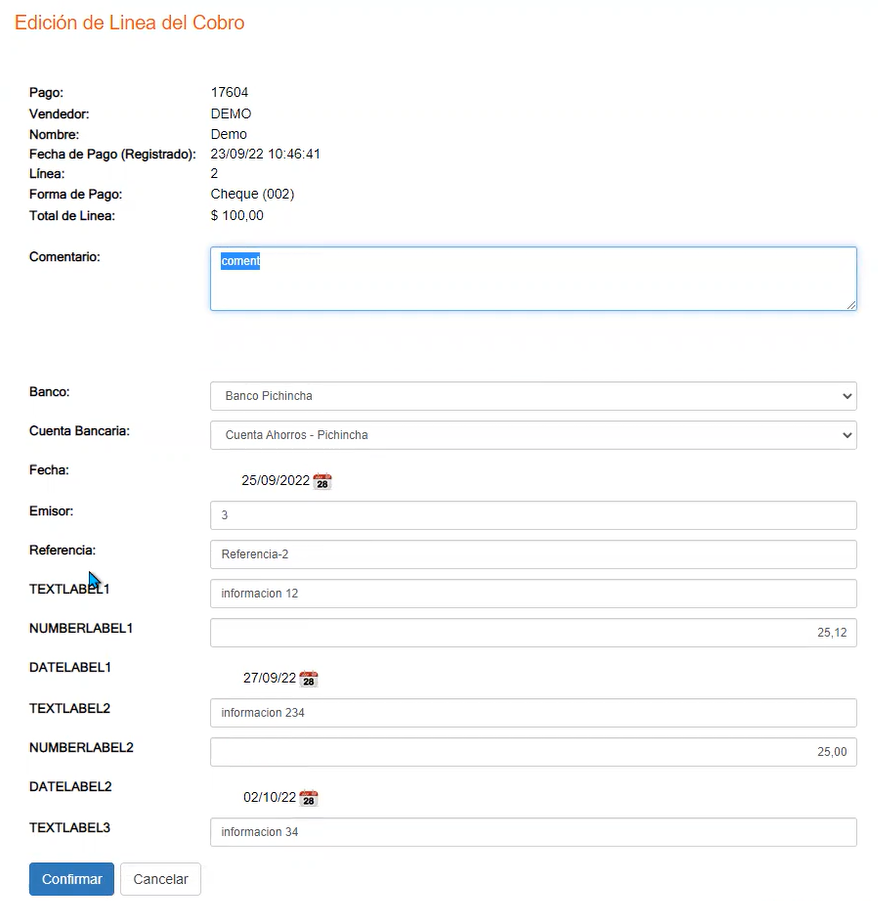Image resolution: width=878 pixels, height=901 pixels.
Task: Click the Confirmar button
Action: coord(72,879)
